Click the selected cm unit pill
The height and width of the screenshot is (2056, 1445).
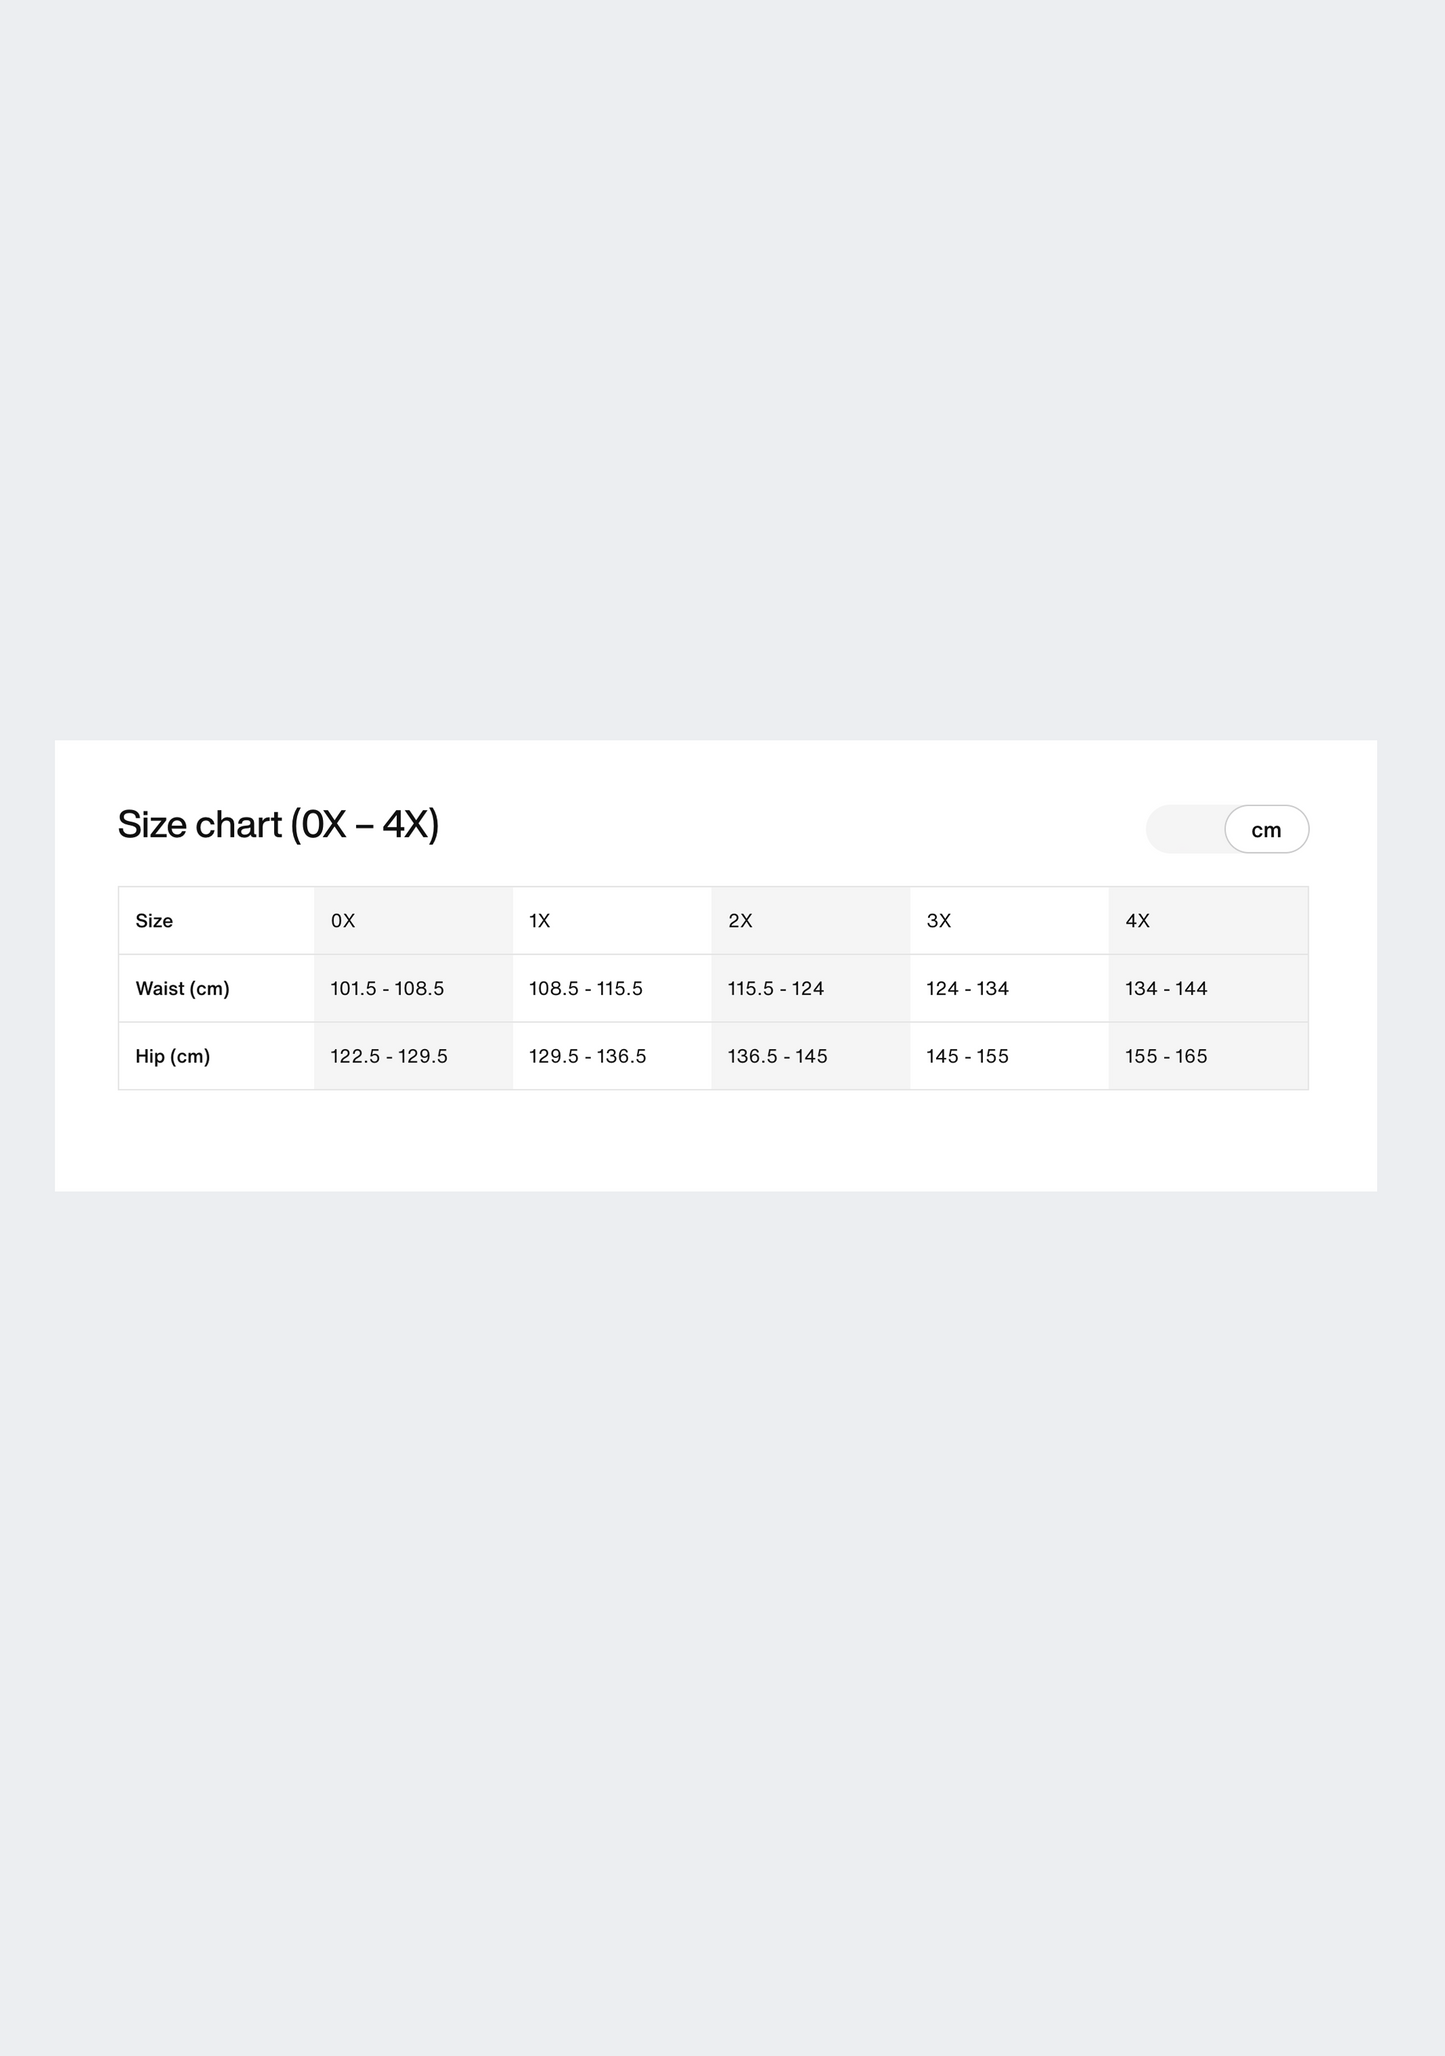(x=1266, y=829)
